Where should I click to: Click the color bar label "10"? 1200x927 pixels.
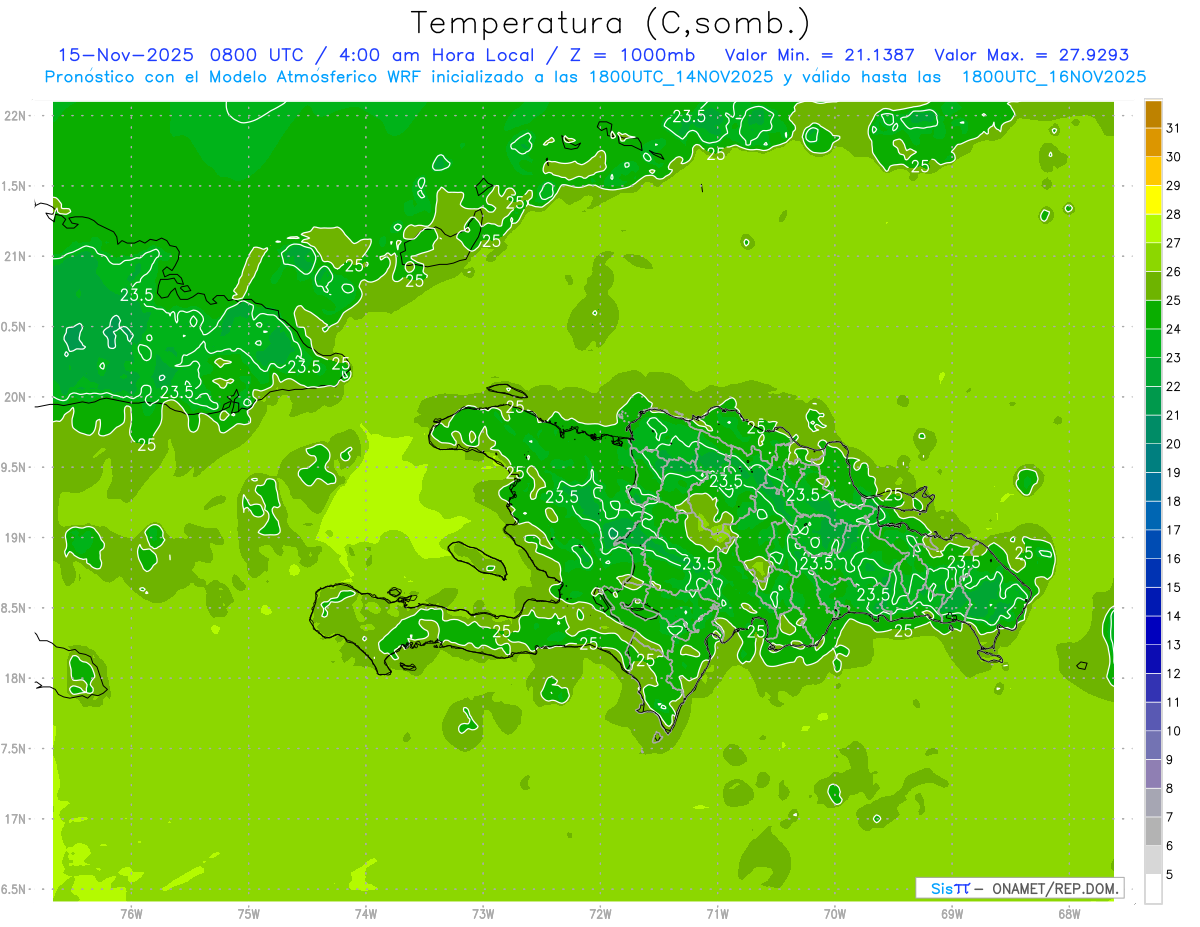1173,731
